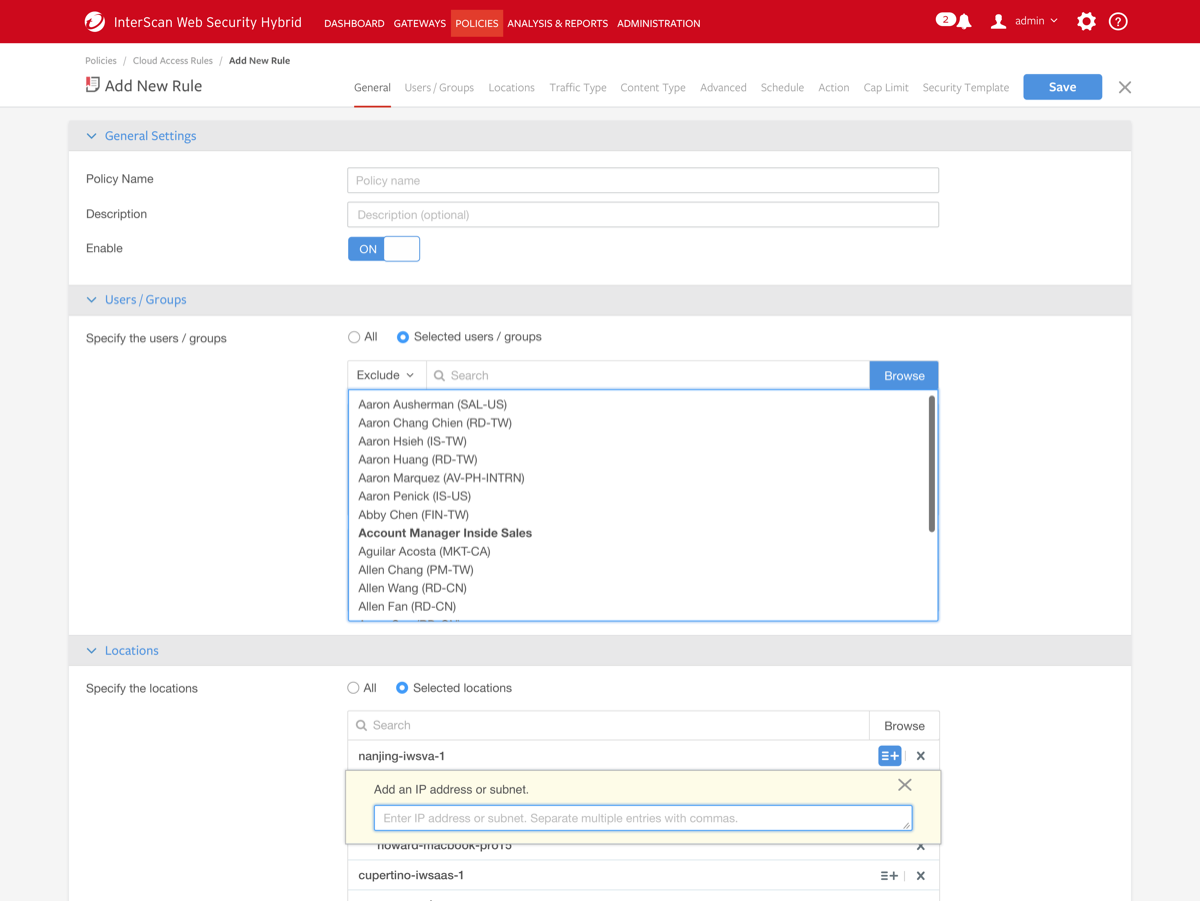The image size is (1200, 901).
Task: Close the Add an IP address popup
Action: 905,785
